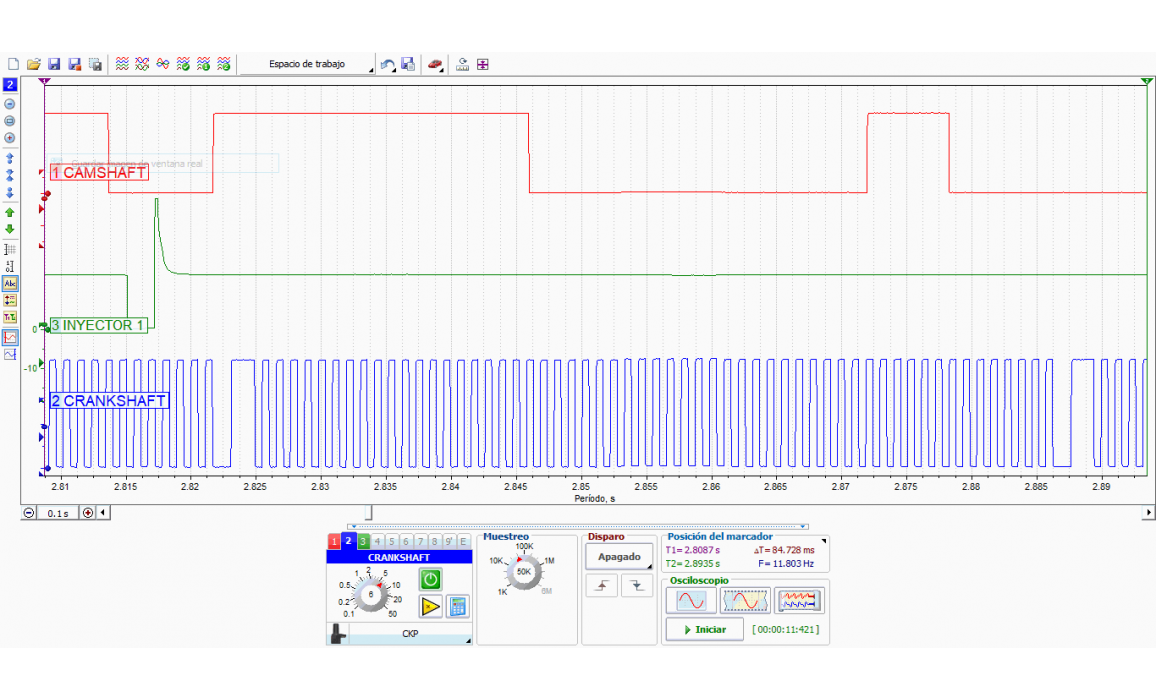
Task: Click the yellow play triangle in CRANKSHAFT panel
Action: [x=430, y=606]
